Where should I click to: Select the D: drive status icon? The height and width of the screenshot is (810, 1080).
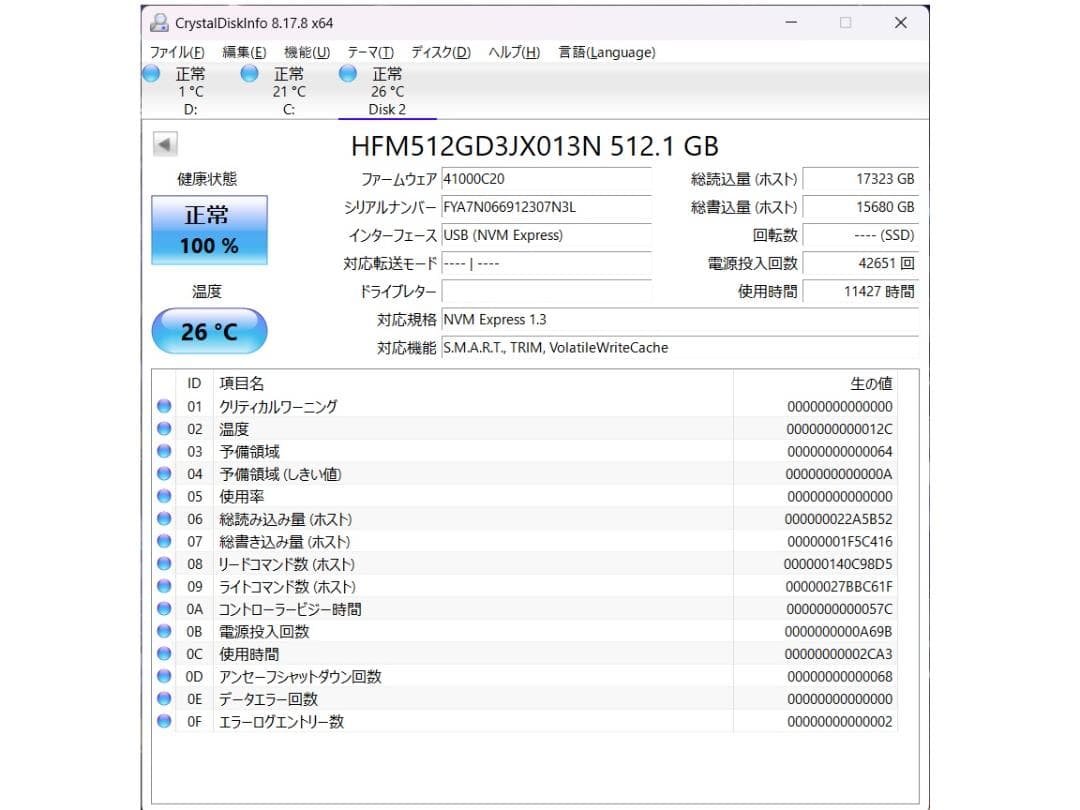151,73
